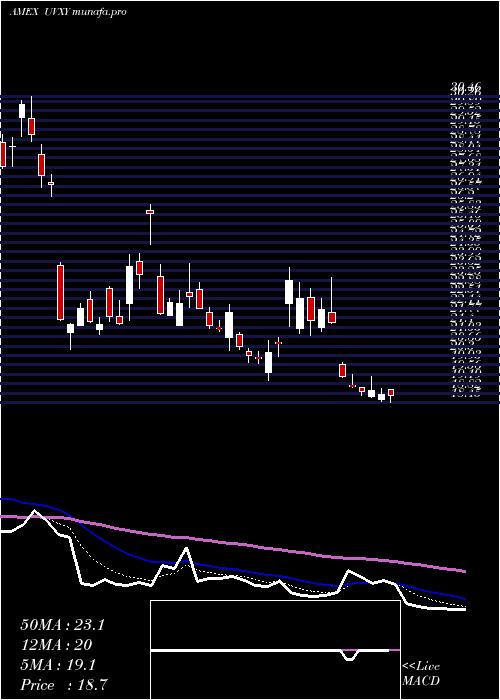Click the AMEX UVXY munafa.pro chart title
This screenshot has width=500, height=700.
click(x=68, y=12)
